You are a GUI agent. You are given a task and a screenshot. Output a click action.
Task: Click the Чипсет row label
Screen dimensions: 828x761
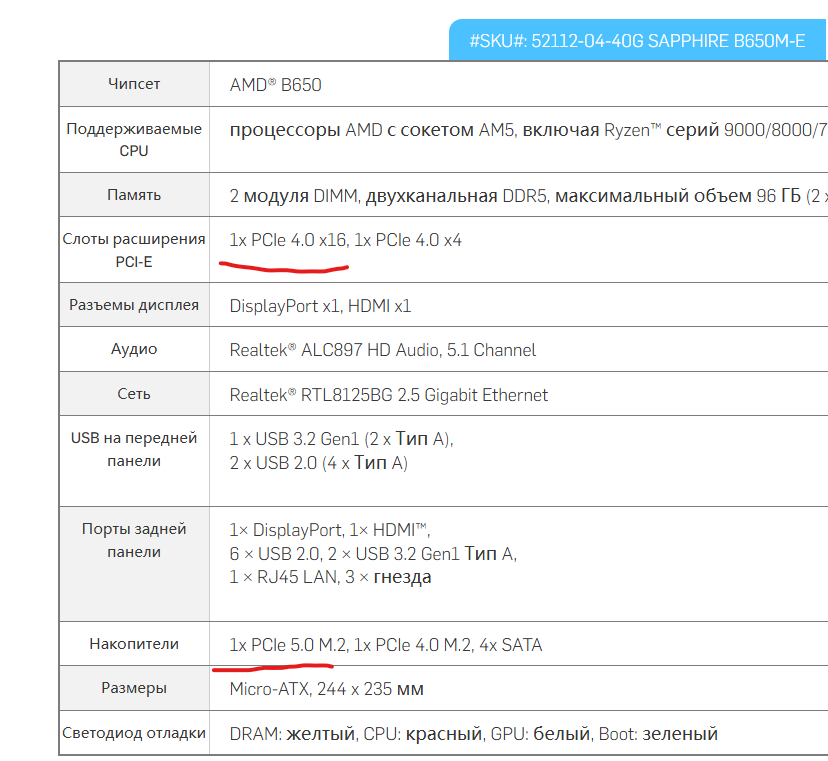[134, 85]
